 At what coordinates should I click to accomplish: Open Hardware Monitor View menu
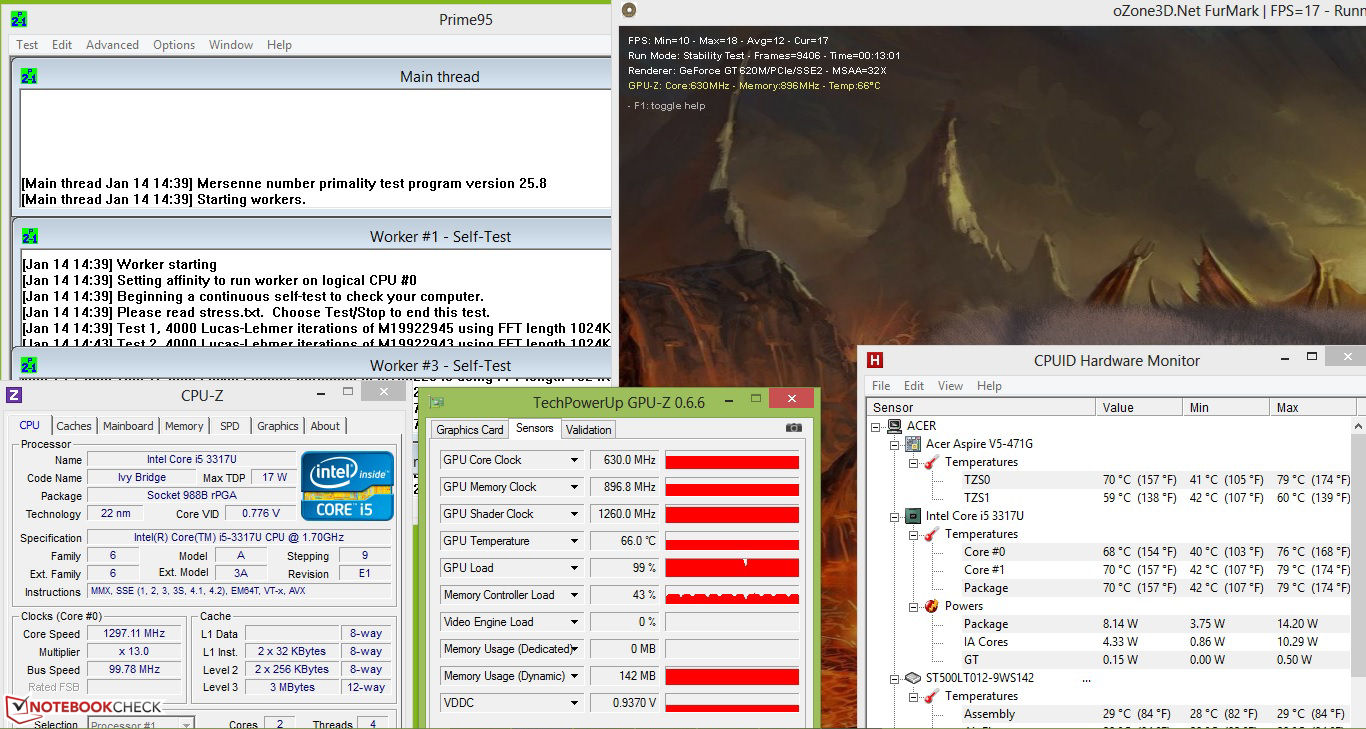950,386
